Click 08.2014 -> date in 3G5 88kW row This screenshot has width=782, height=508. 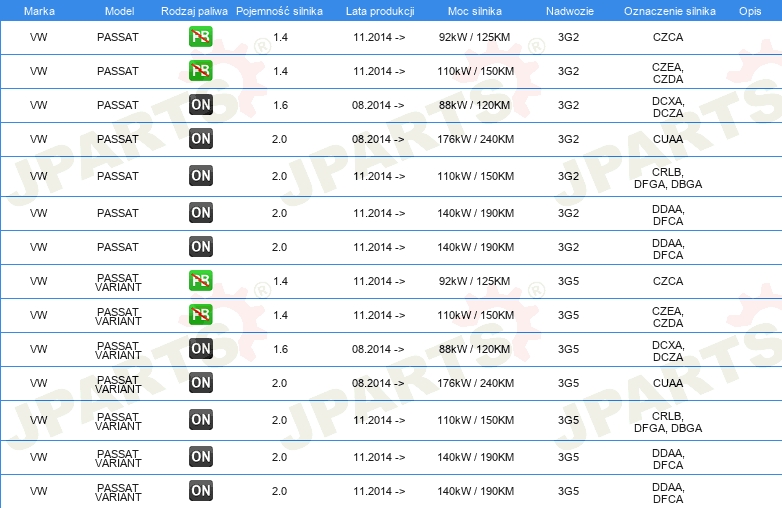pyautogui.click(x=378, y=349)
